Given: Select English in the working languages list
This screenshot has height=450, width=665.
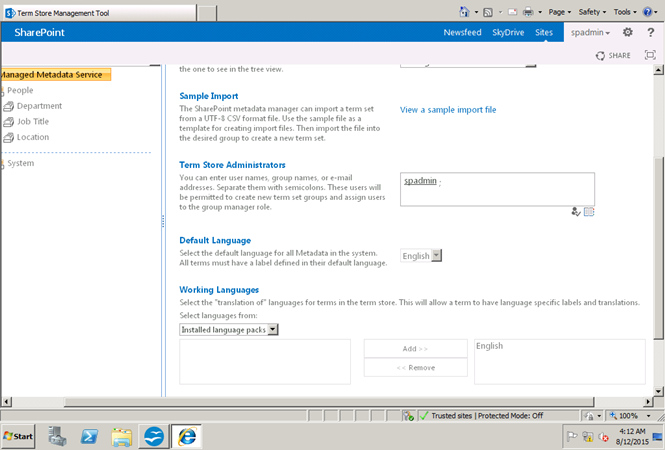Looking at the screenshot, I should coord(489,346).
